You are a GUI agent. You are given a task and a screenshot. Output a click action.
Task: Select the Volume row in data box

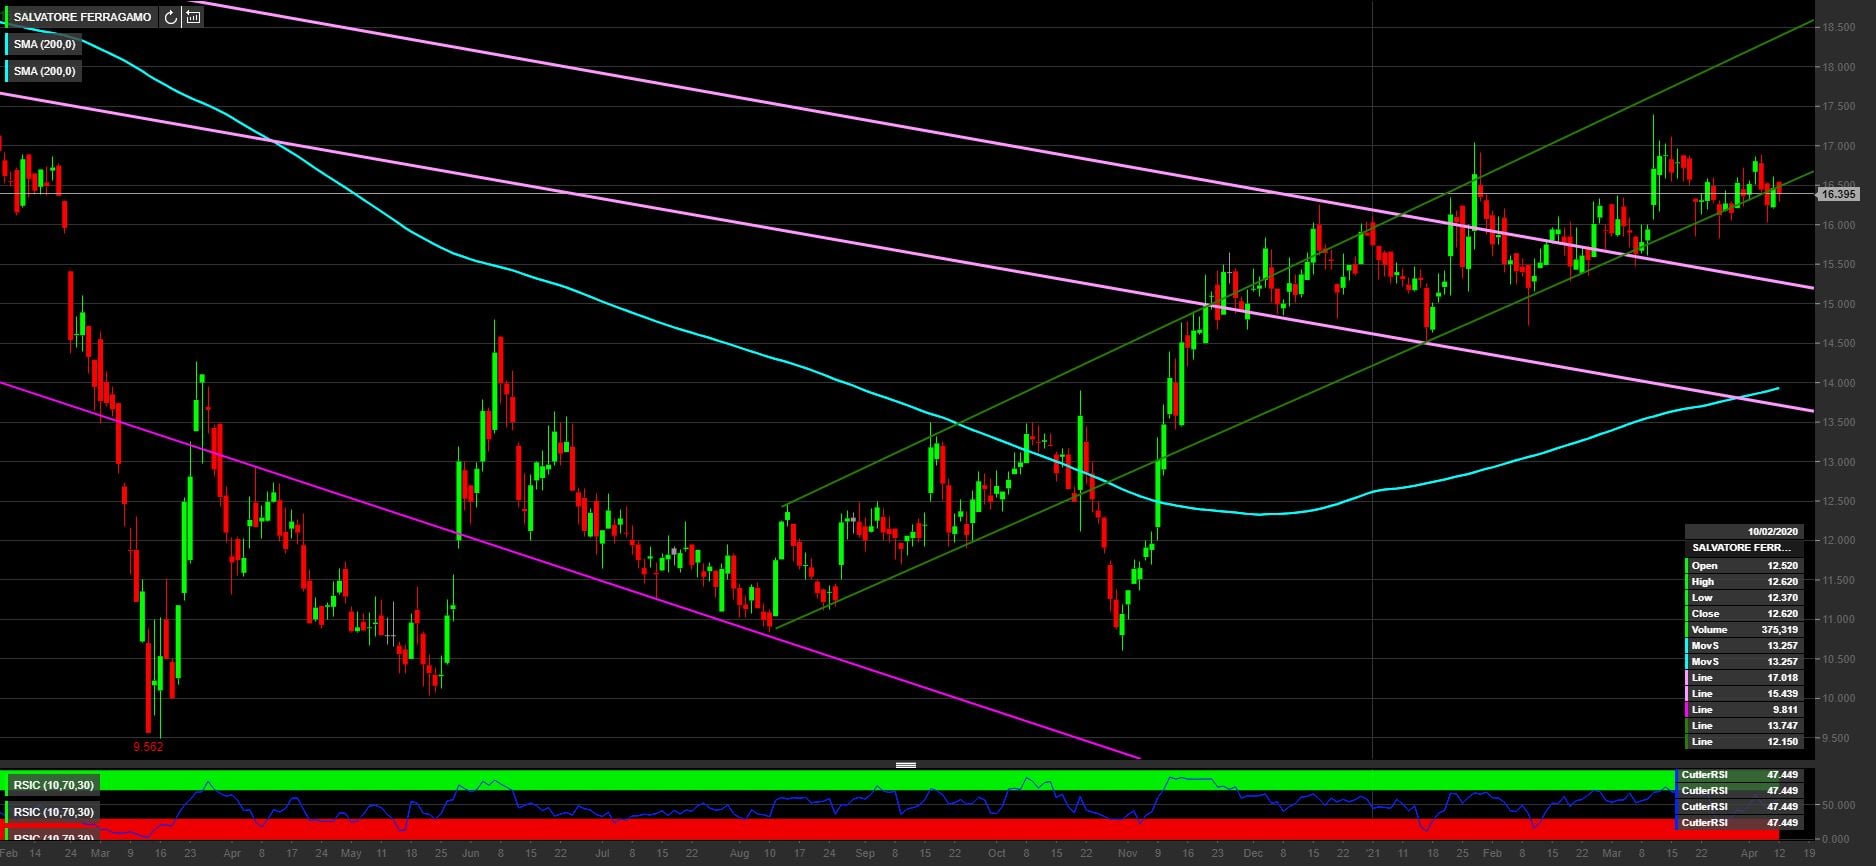[x=1744, y=630]
